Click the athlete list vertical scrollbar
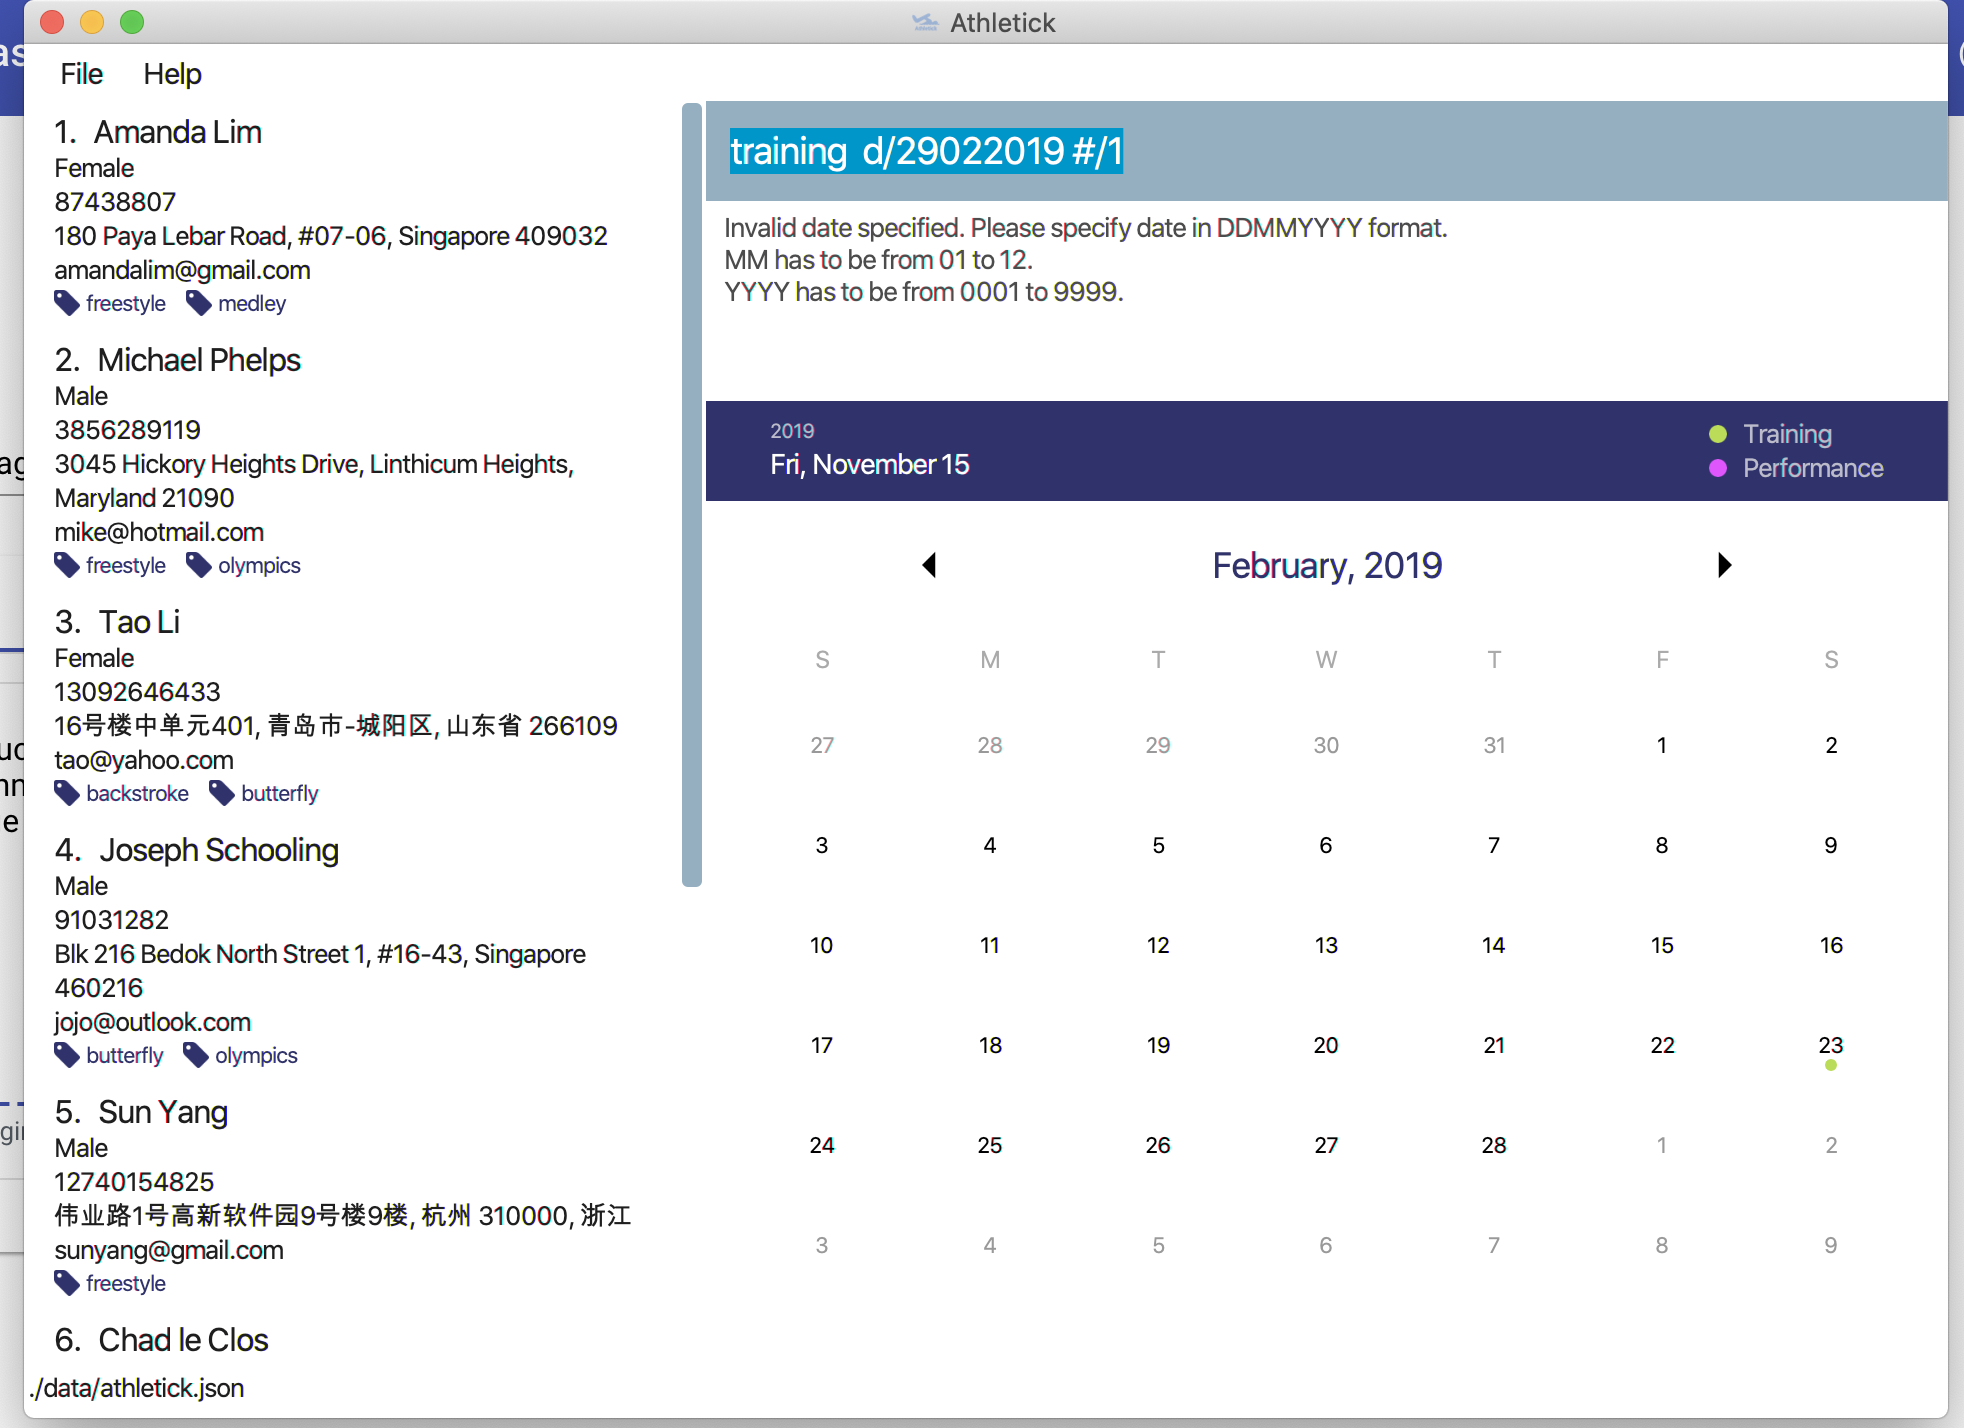1964x1428 pixels. (x=691, y=494)
